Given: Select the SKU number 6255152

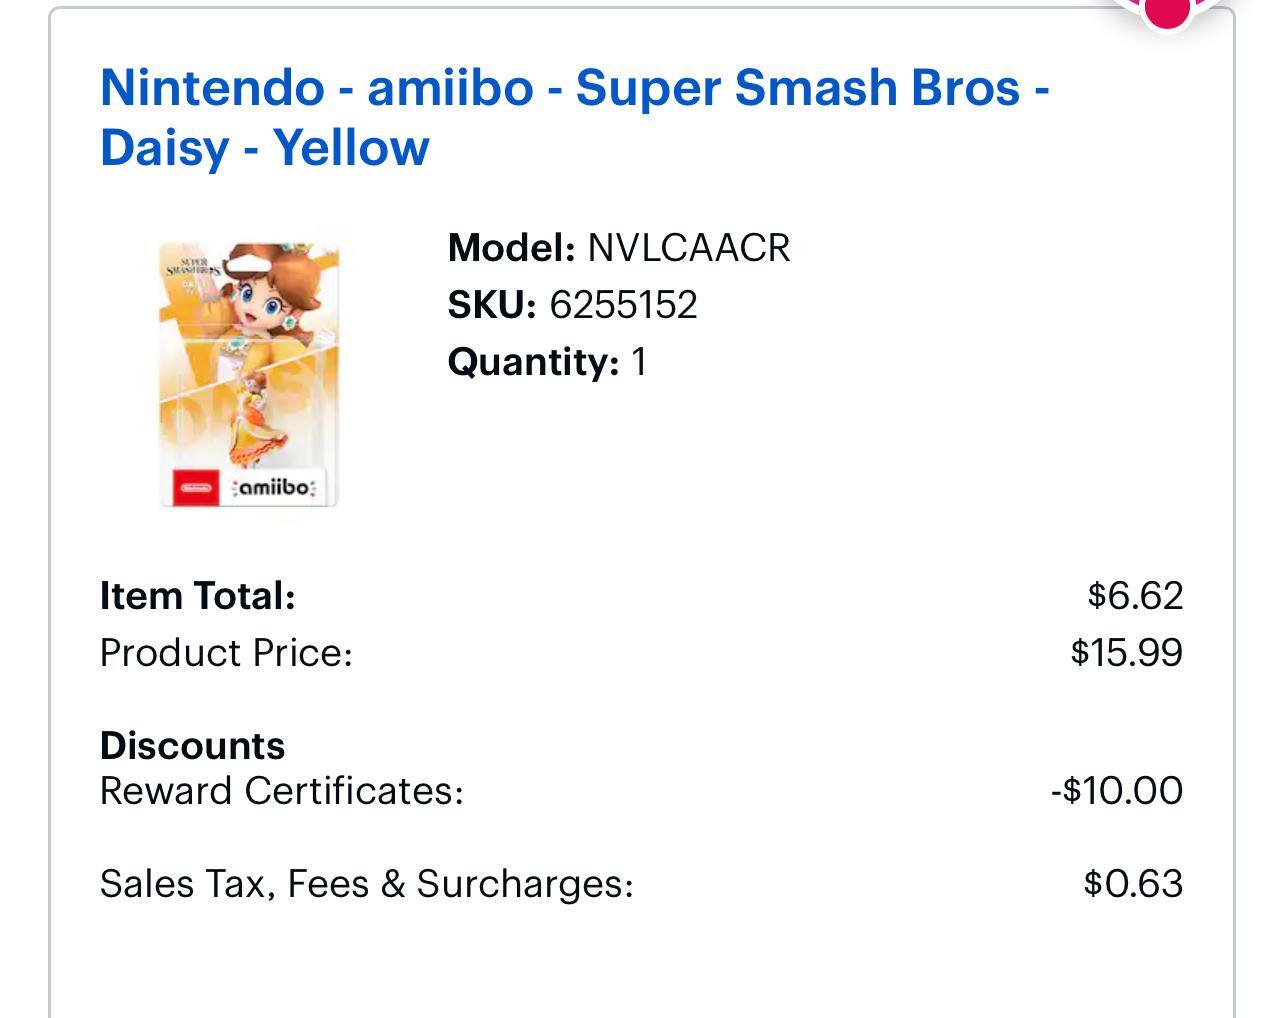Looking at the screenshot, I should pyautogui.click(x=623, y=305).
